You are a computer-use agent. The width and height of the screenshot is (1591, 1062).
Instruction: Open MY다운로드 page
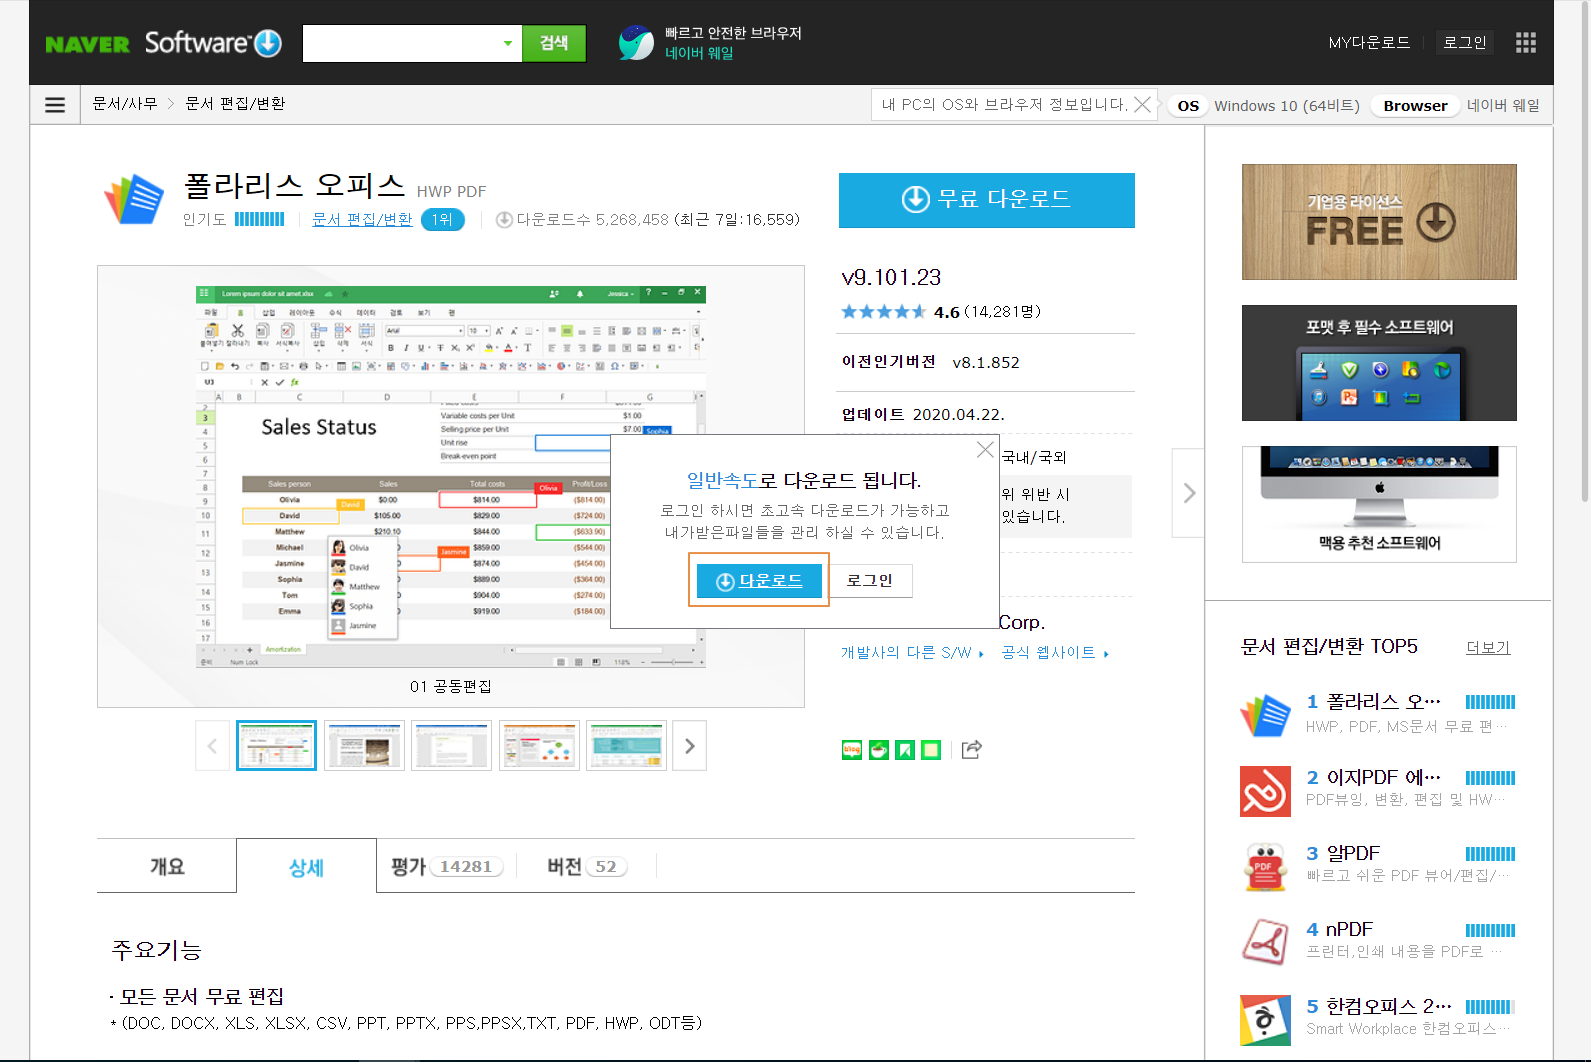pos(1369,43)
